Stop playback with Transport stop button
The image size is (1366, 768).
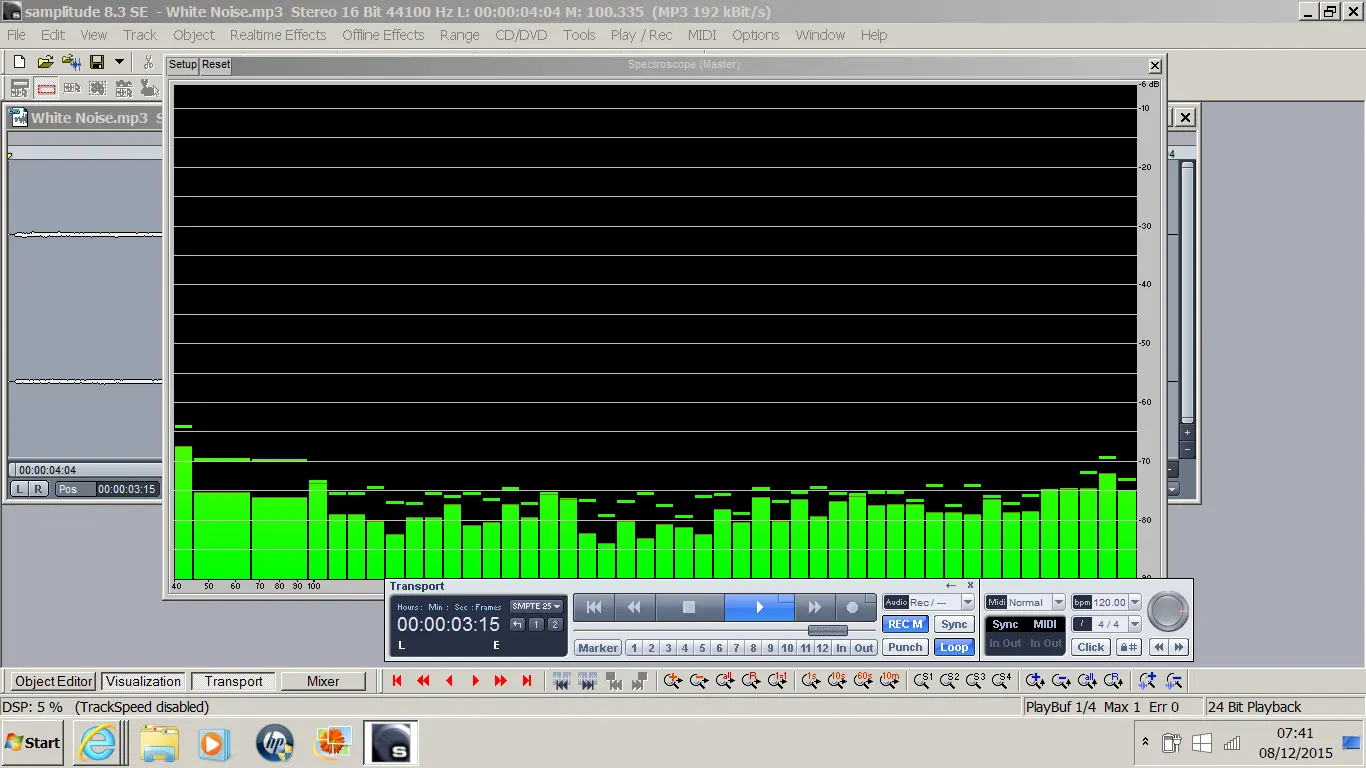coord(689,607)
